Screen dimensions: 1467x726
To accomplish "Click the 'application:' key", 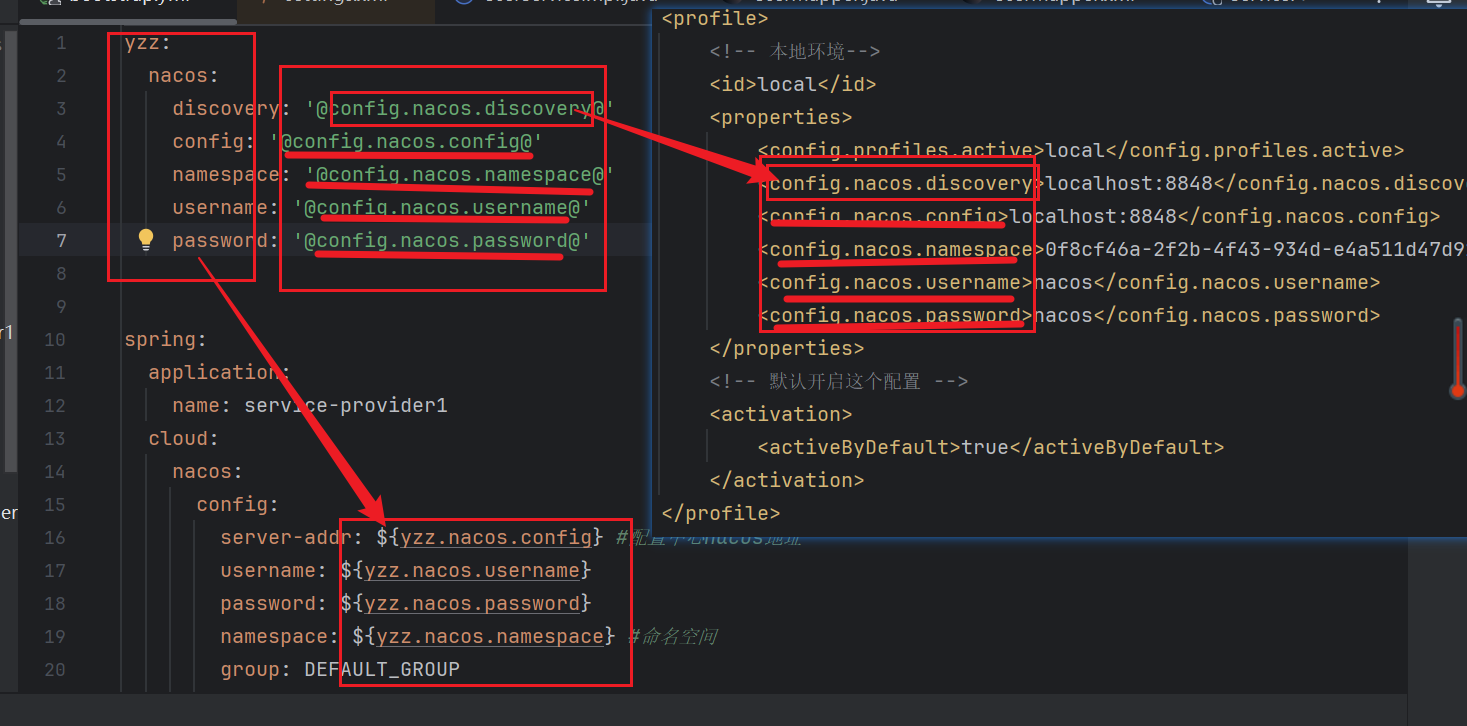I will pyautogui.click(x=220, y=373).
